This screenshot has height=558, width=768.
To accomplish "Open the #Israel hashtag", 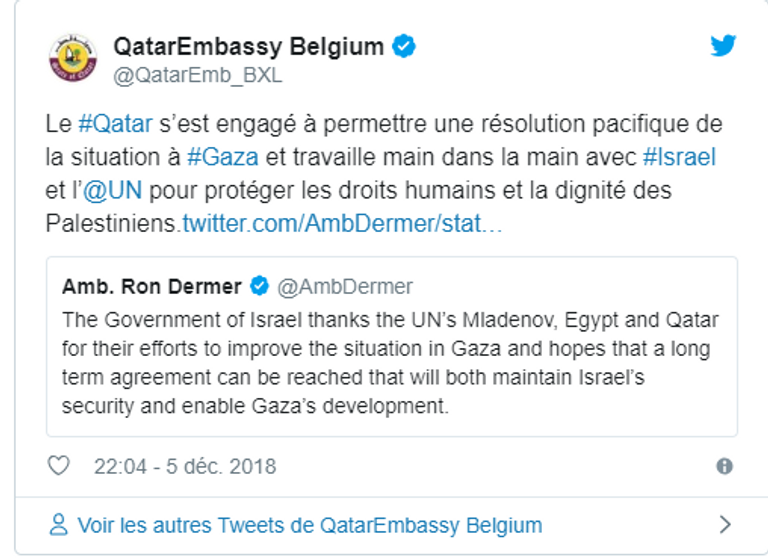I will tap(680, 157).
